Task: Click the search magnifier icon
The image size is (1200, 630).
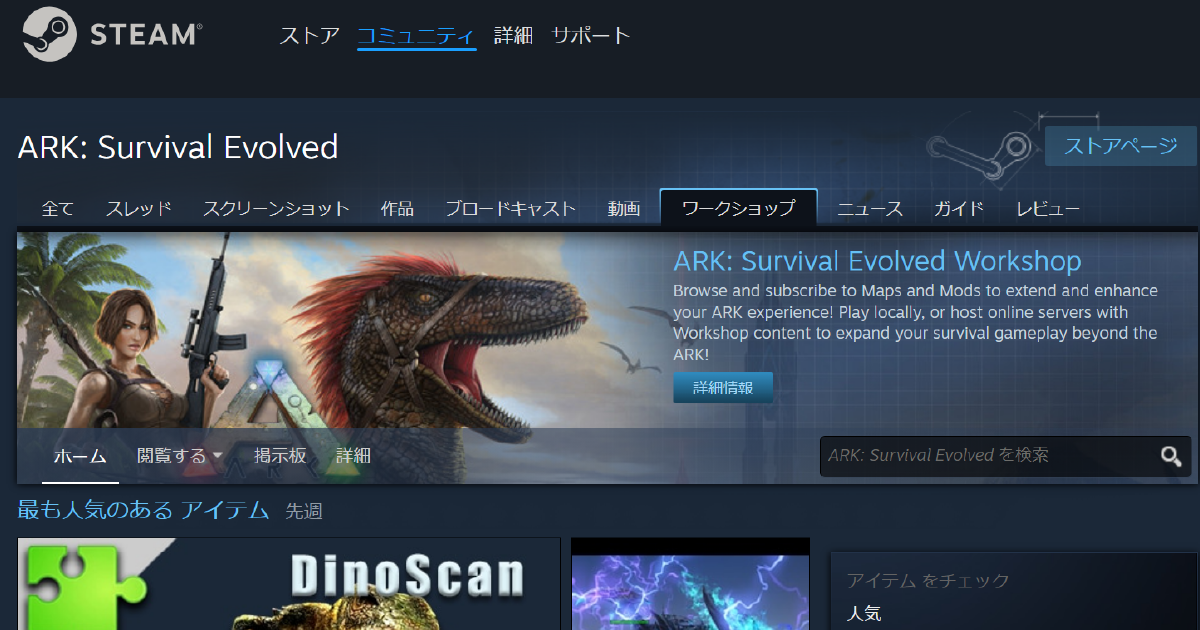Action: click(1171, 456)
